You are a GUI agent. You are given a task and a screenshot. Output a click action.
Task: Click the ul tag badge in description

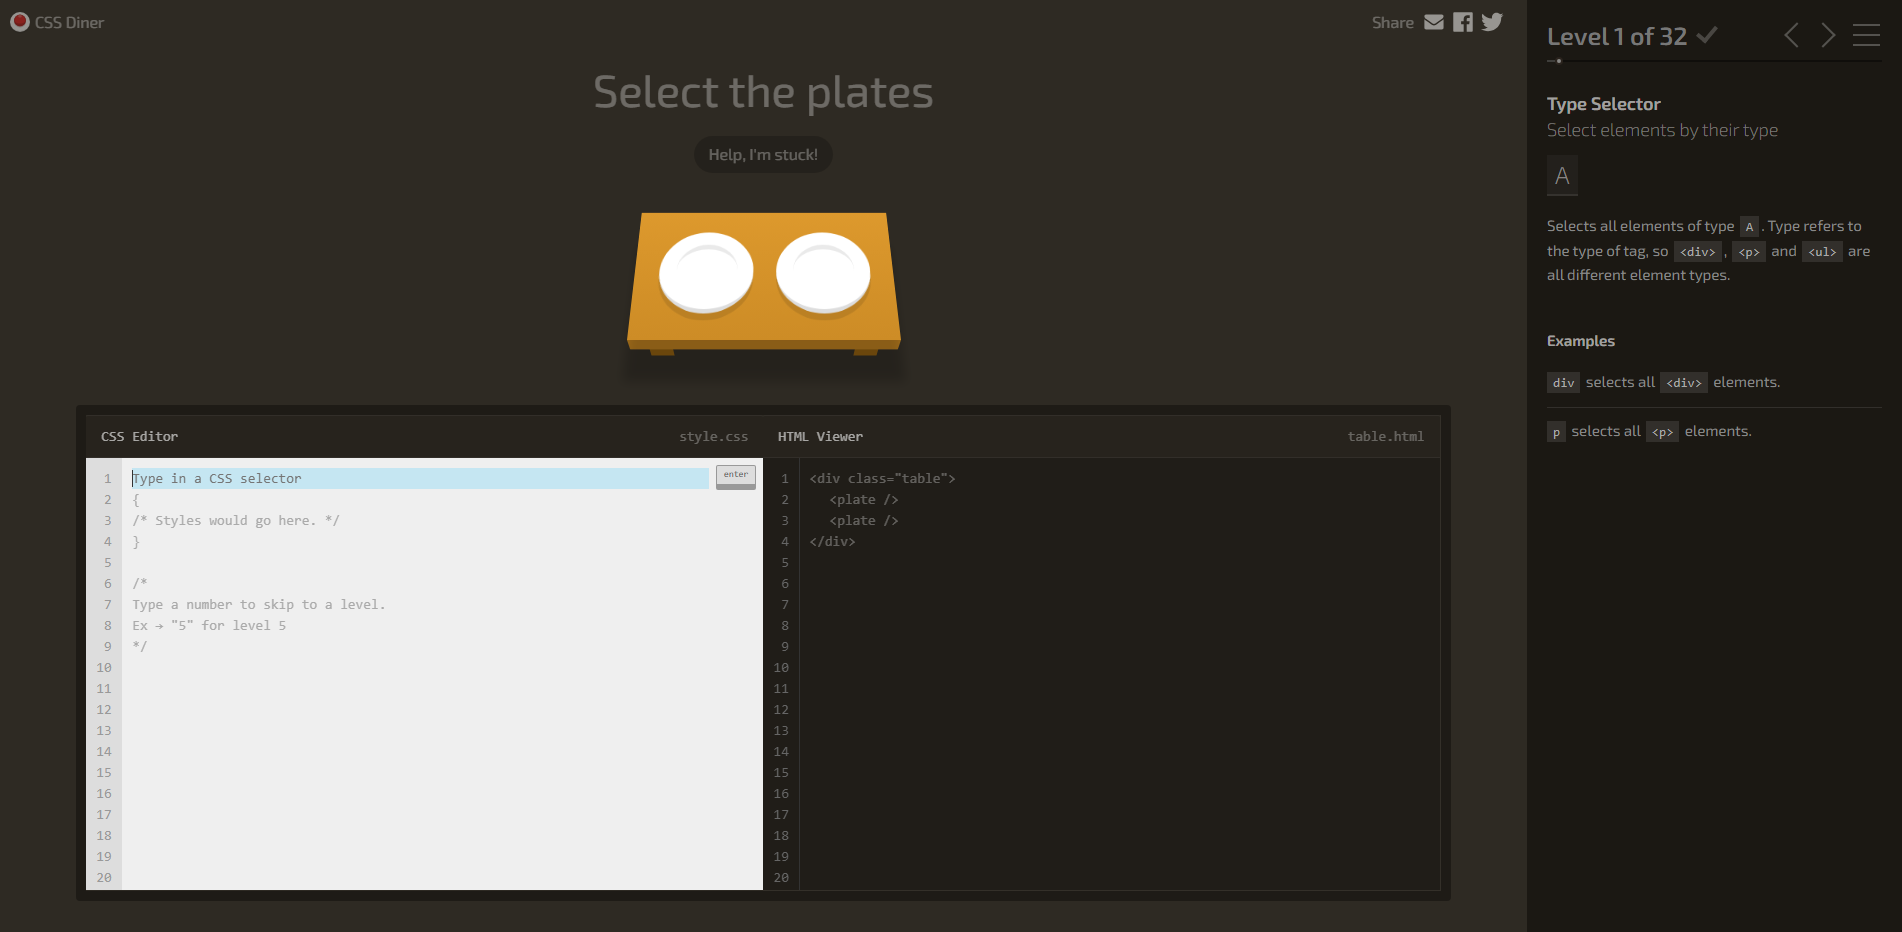tap(1822, 251)
